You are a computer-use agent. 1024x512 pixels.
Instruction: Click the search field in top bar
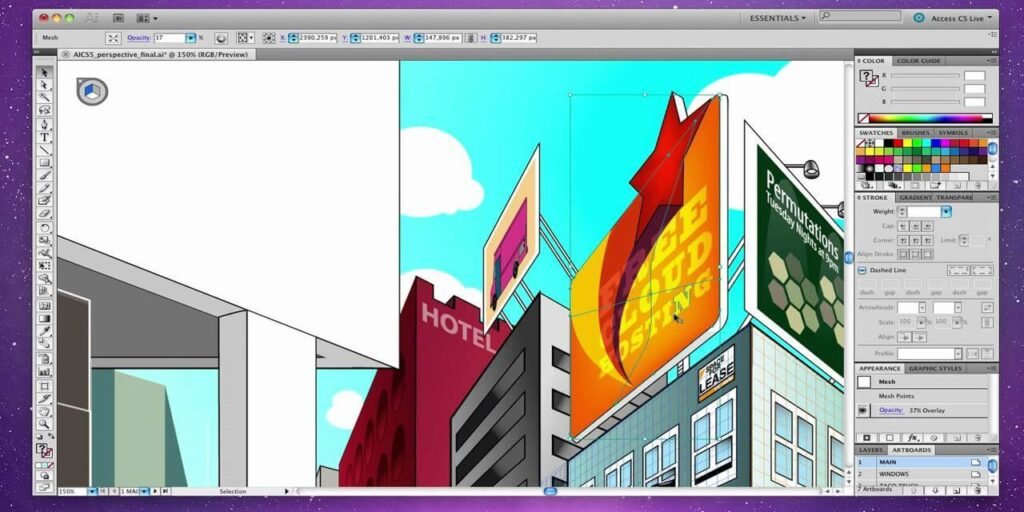coord(859,16)
